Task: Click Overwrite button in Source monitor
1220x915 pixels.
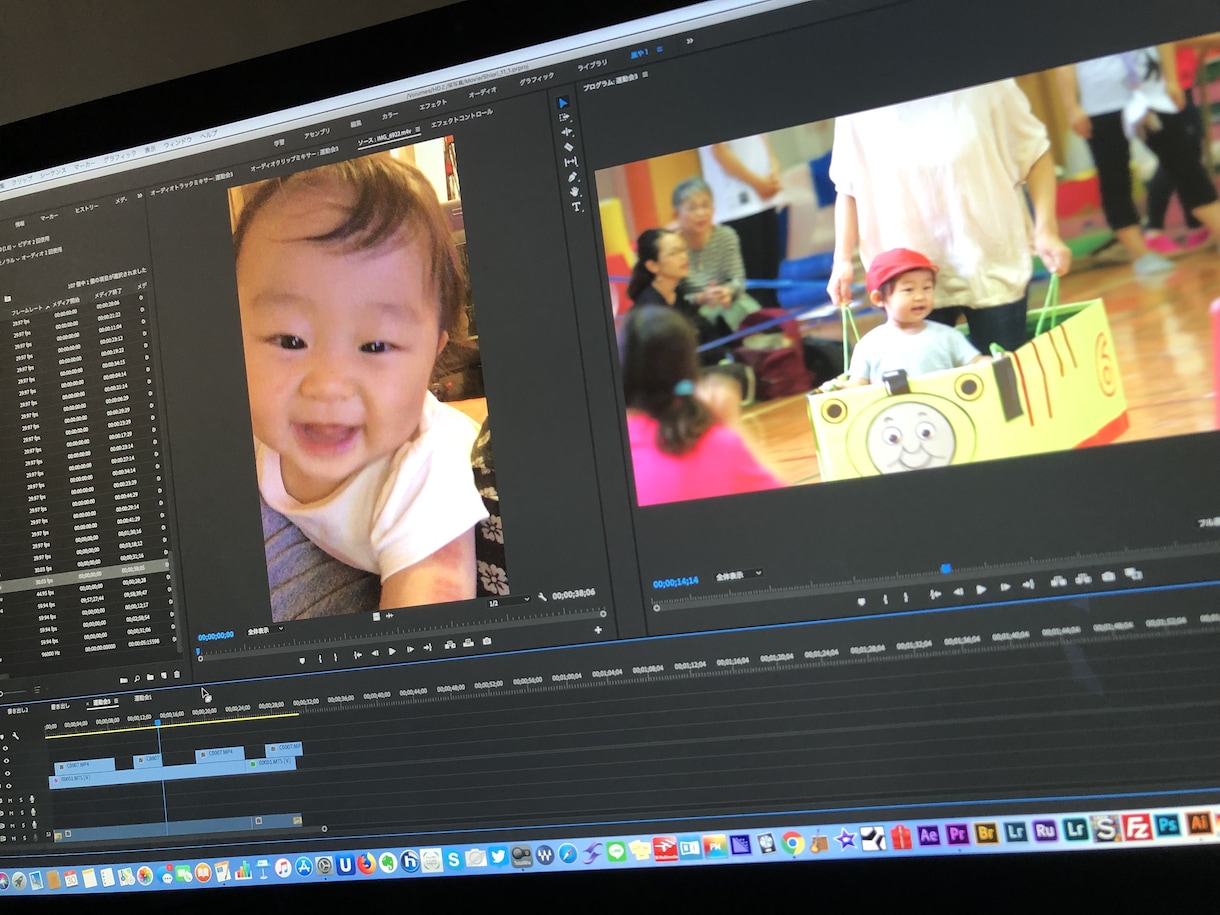Action: [467, 643]
